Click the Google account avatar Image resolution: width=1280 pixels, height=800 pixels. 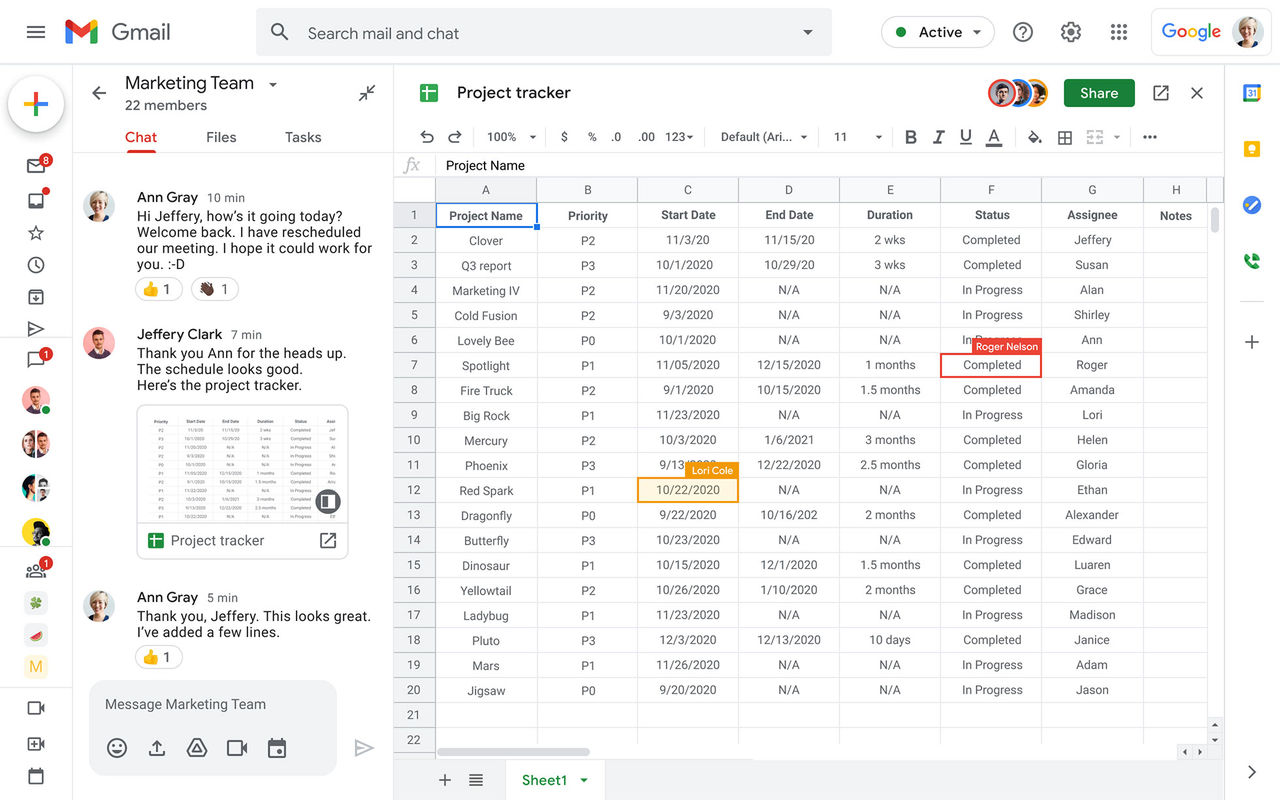1248,32
